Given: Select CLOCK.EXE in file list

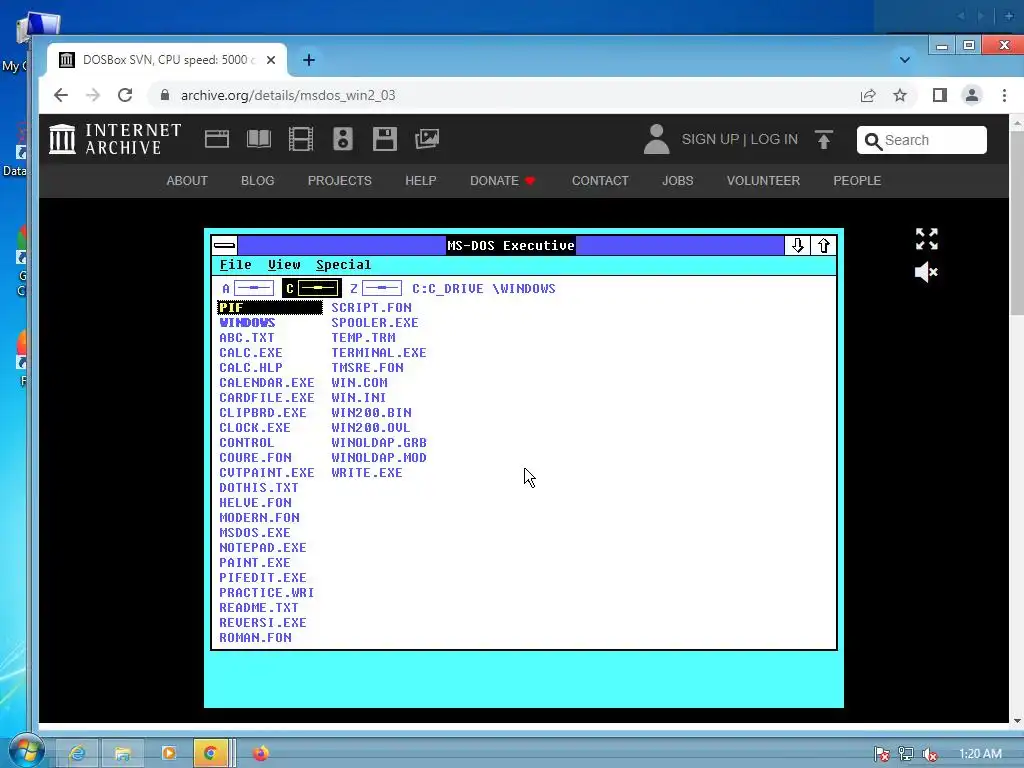Looking at the screenshot, I should (255, 428).
